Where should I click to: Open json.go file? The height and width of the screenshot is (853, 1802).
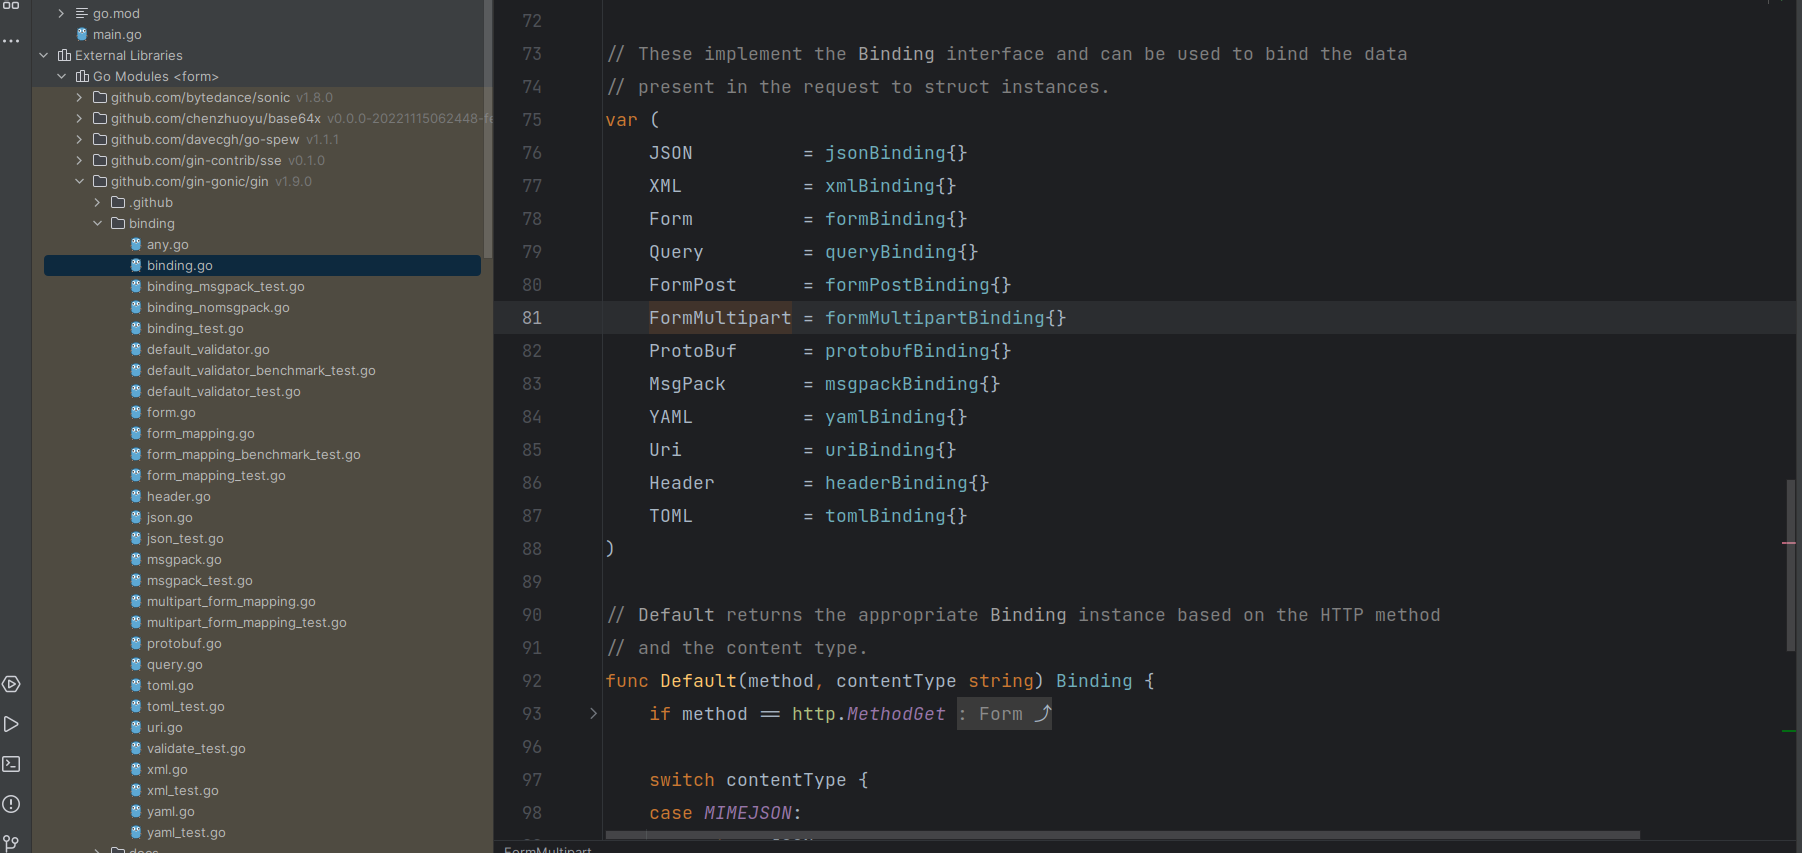pyautogui.click(x=169, y=517)
